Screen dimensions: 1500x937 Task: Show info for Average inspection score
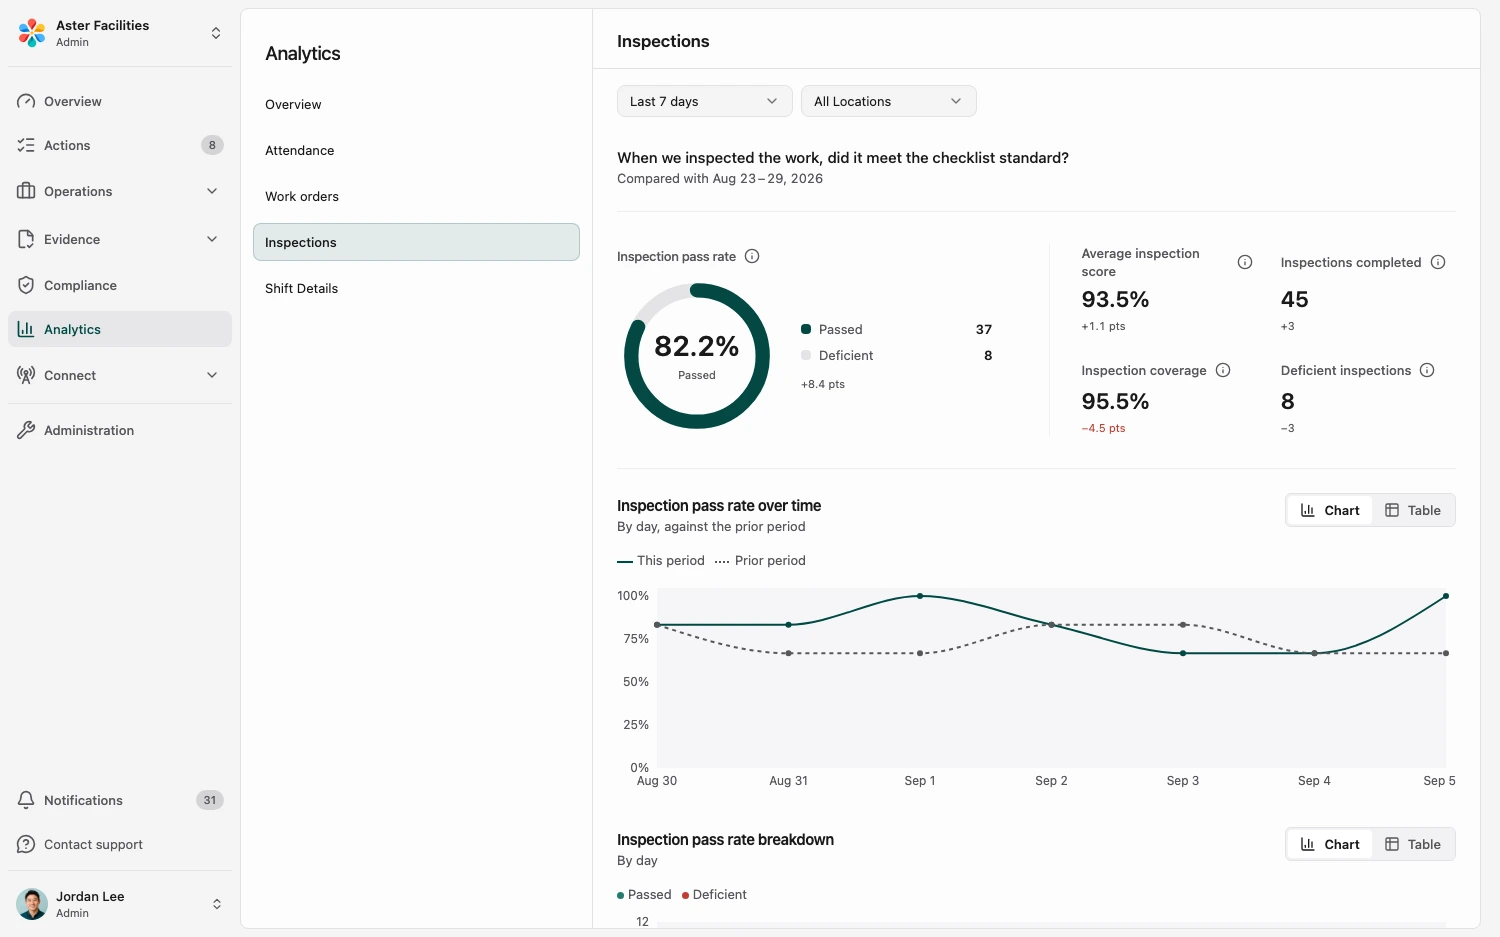pos(1245,262)
